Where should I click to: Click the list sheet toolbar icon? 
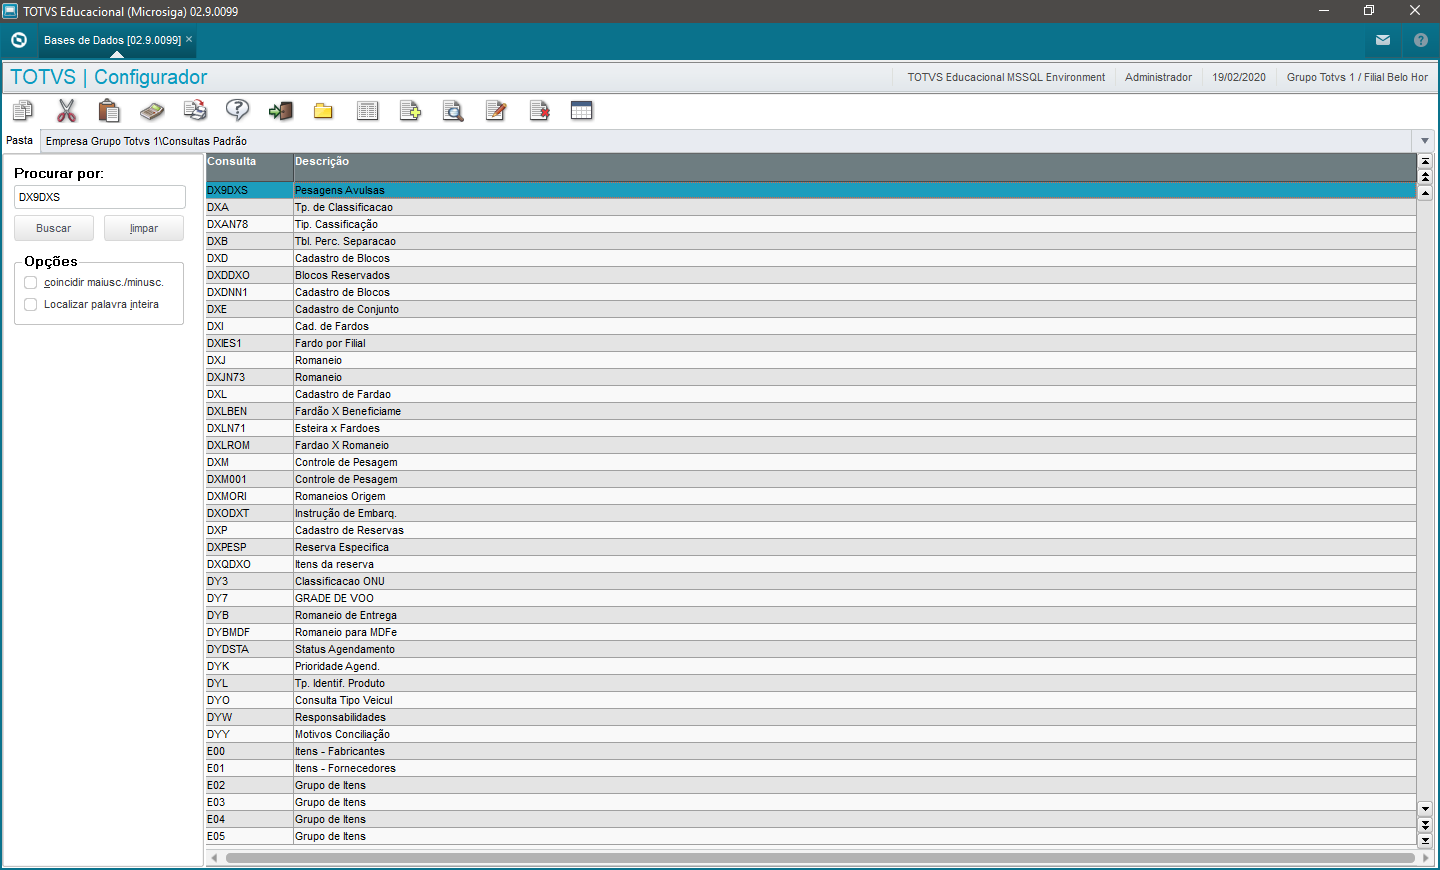[367, 110]
